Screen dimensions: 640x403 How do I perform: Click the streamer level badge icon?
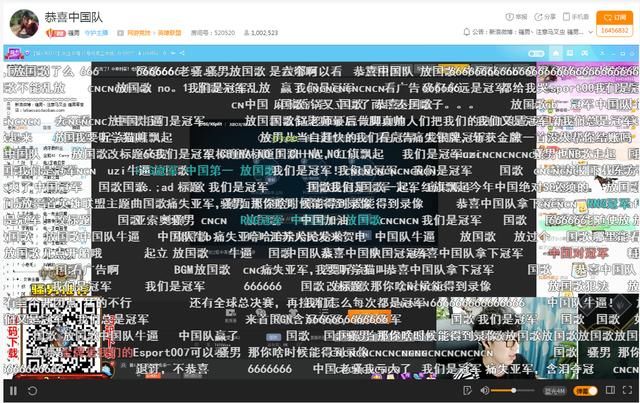click(x=56, y=33)
